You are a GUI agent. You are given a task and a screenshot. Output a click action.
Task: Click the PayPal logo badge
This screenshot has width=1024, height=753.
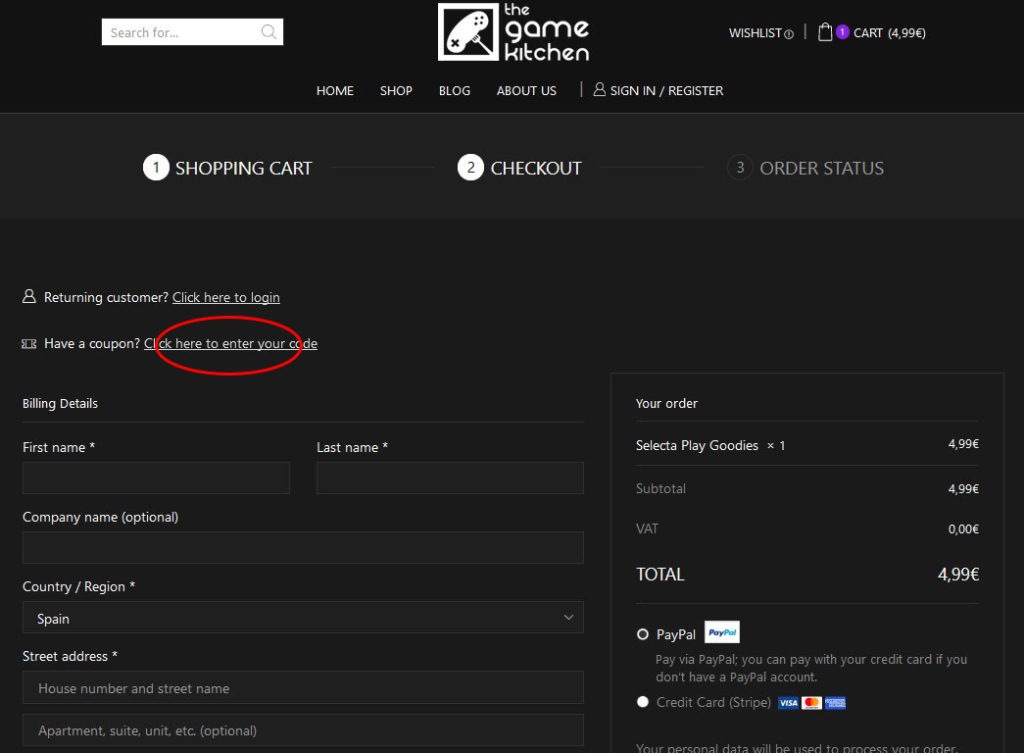722,633
